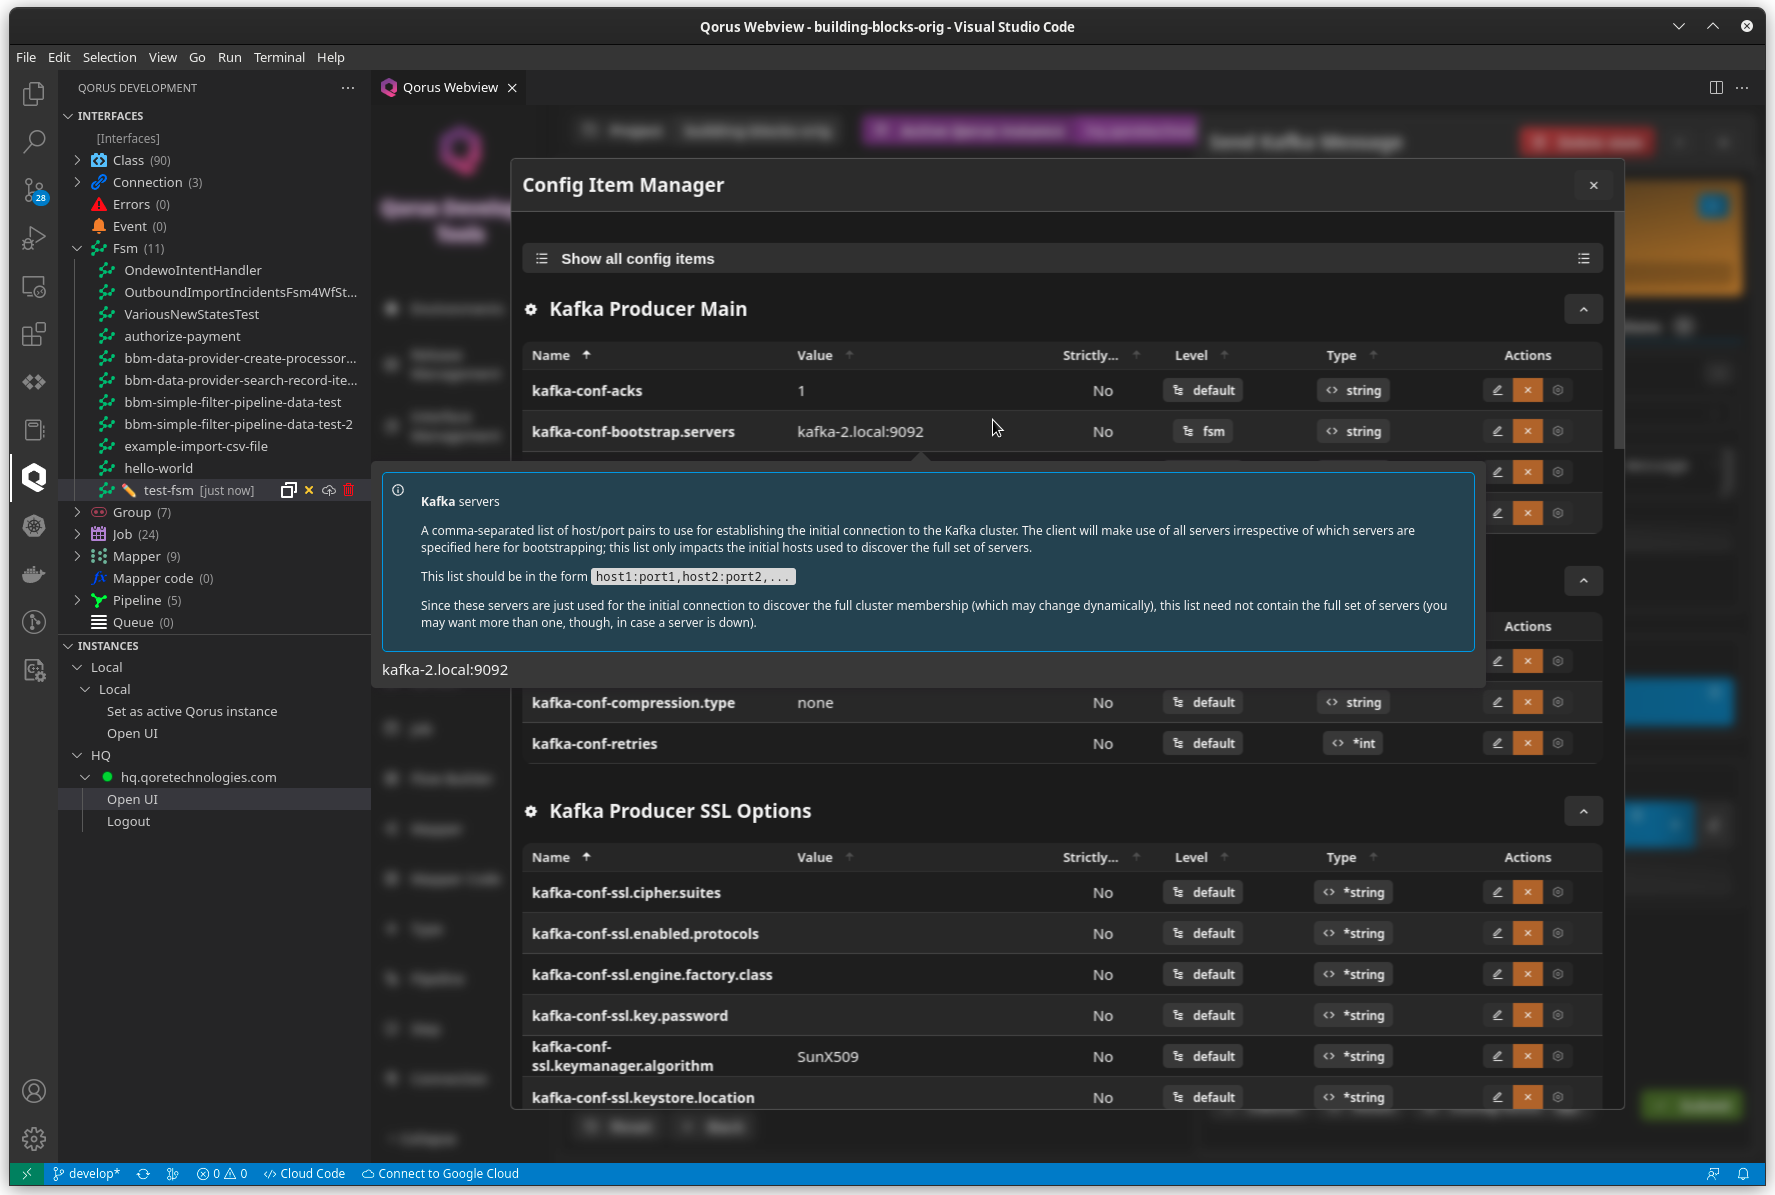Open Accounts icon in activity bar

pos(34,1091)
